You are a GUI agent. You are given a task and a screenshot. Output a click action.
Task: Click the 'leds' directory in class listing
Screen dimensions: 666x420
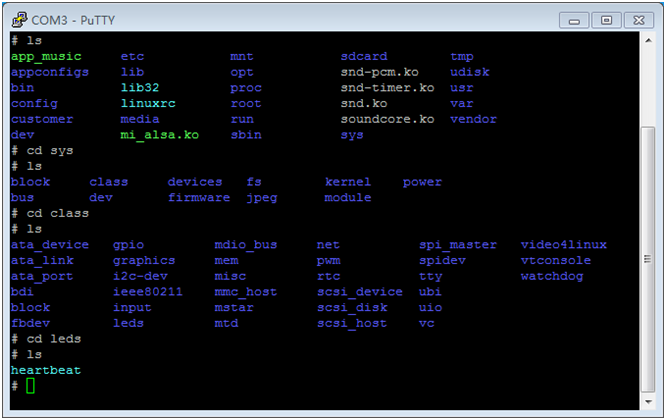point(128,323)
